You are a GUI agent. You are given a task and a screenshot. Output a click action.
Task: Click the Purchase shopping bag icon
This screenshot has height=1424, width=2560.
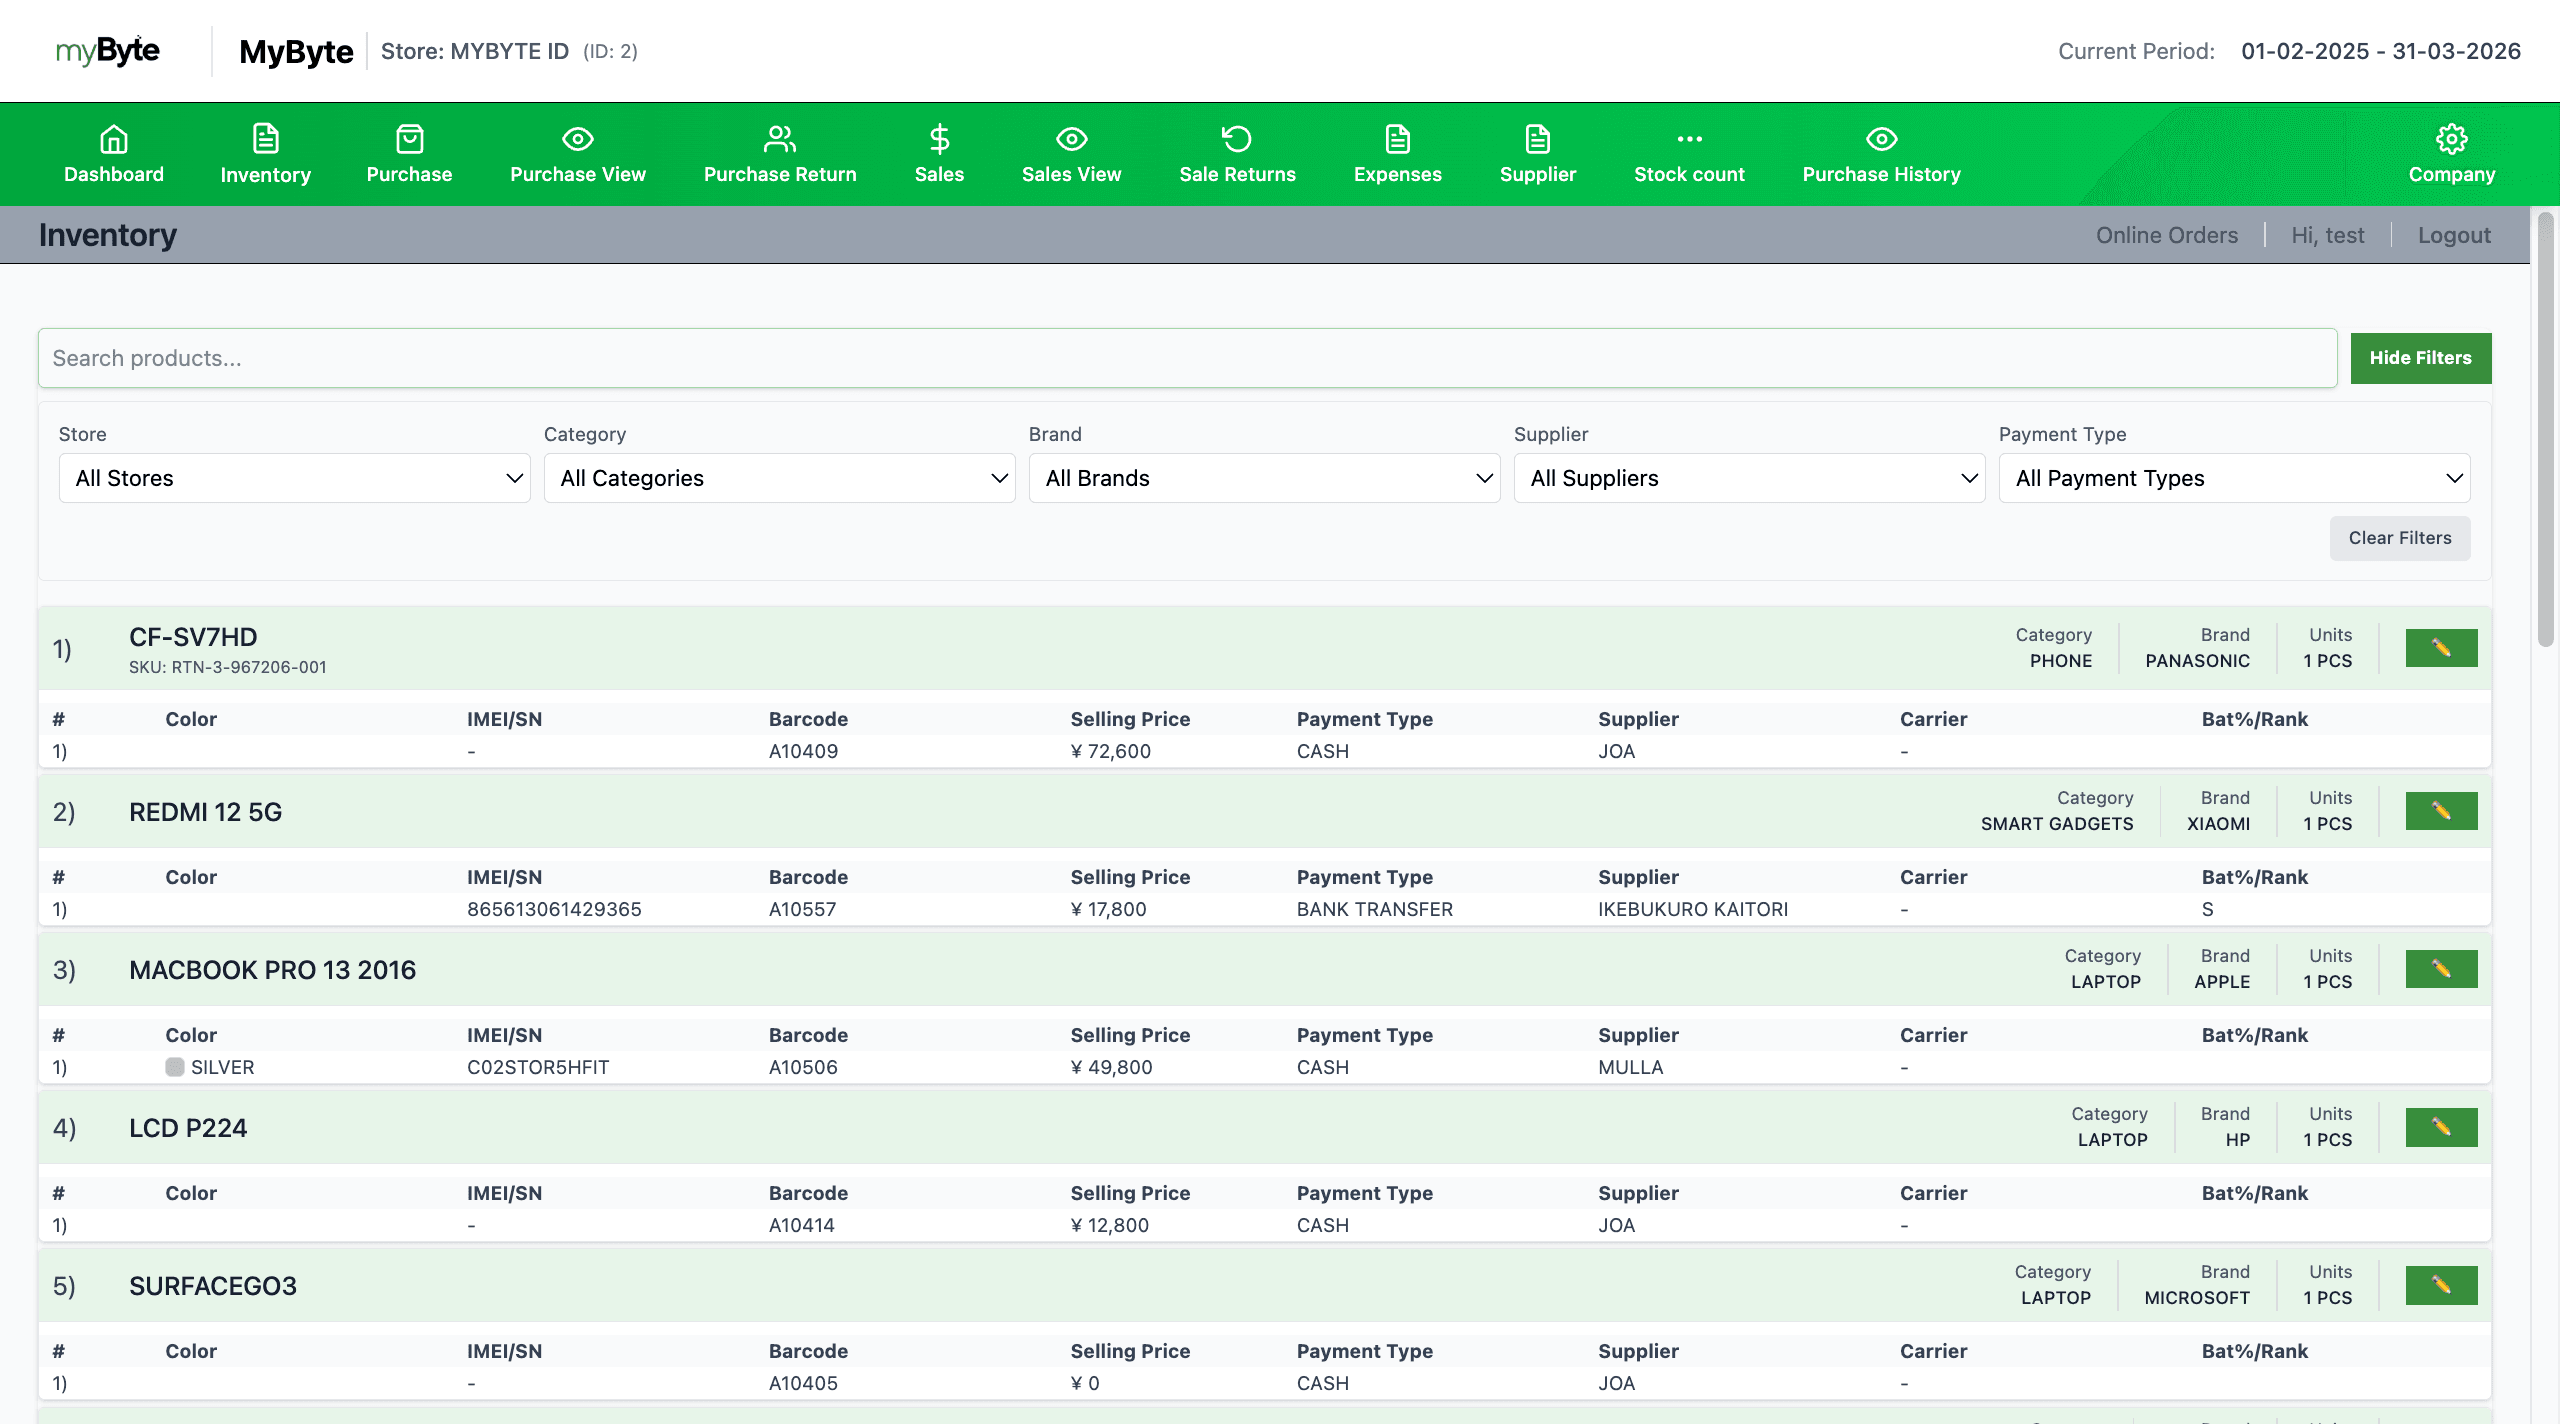pos(409,139)
